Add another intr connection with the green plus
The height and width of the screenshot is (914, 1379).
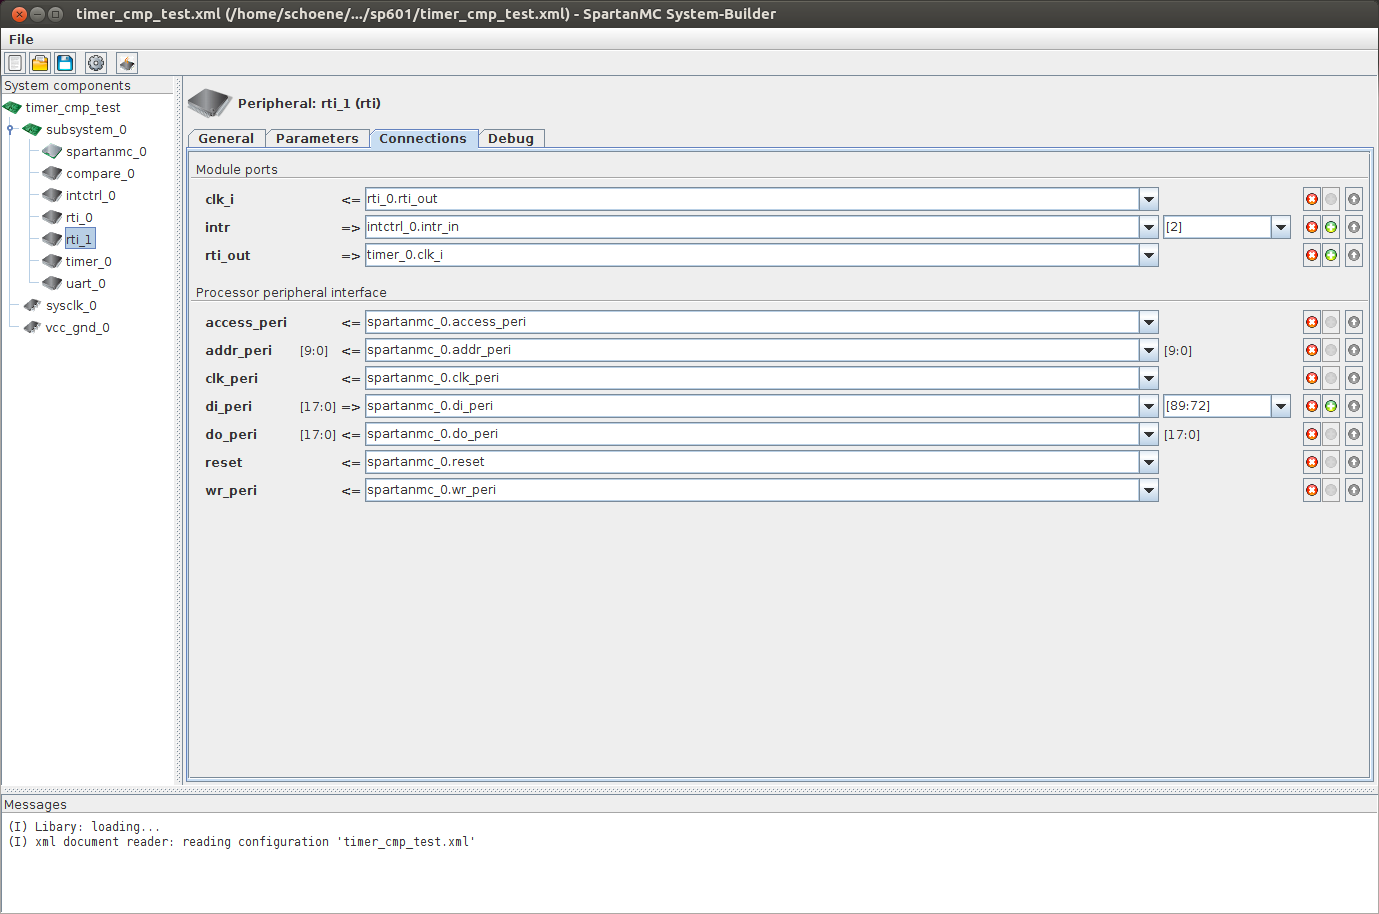coord(1331,227)
